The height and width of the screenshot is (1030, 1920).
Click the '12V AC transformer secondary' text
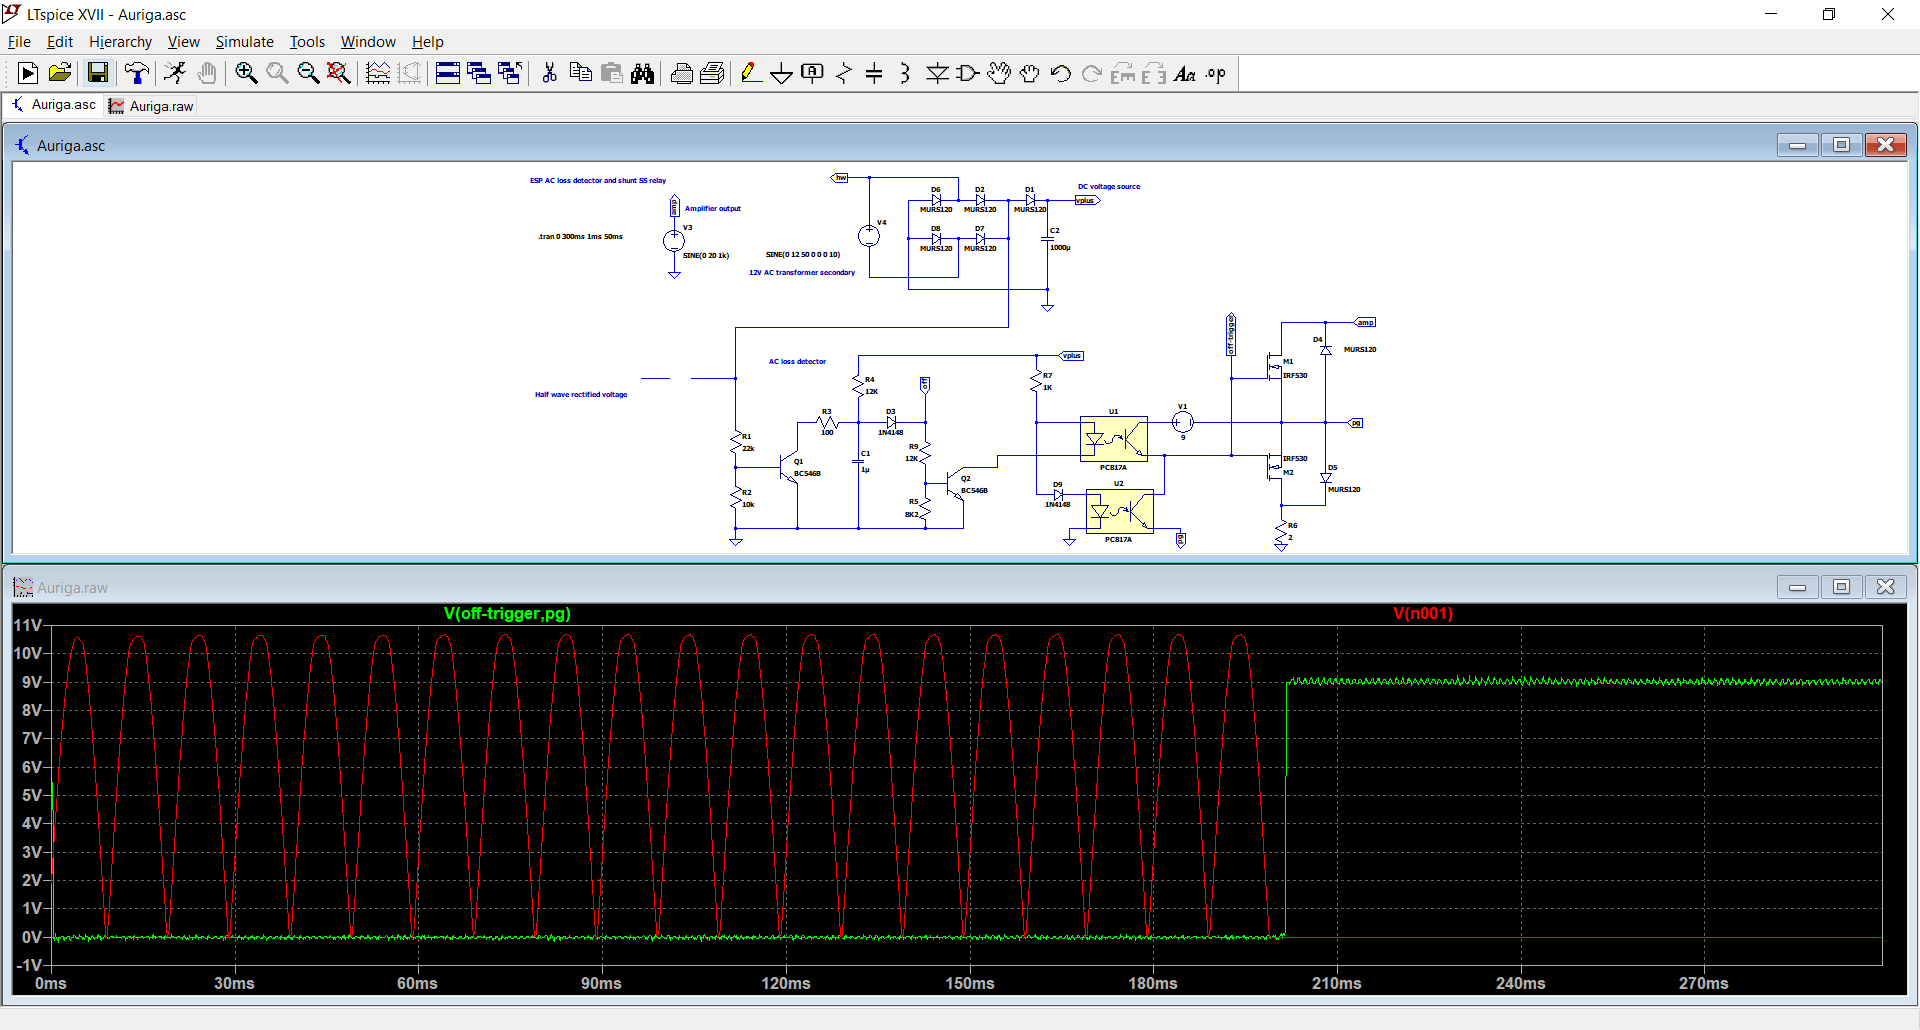tap(802, 273)
